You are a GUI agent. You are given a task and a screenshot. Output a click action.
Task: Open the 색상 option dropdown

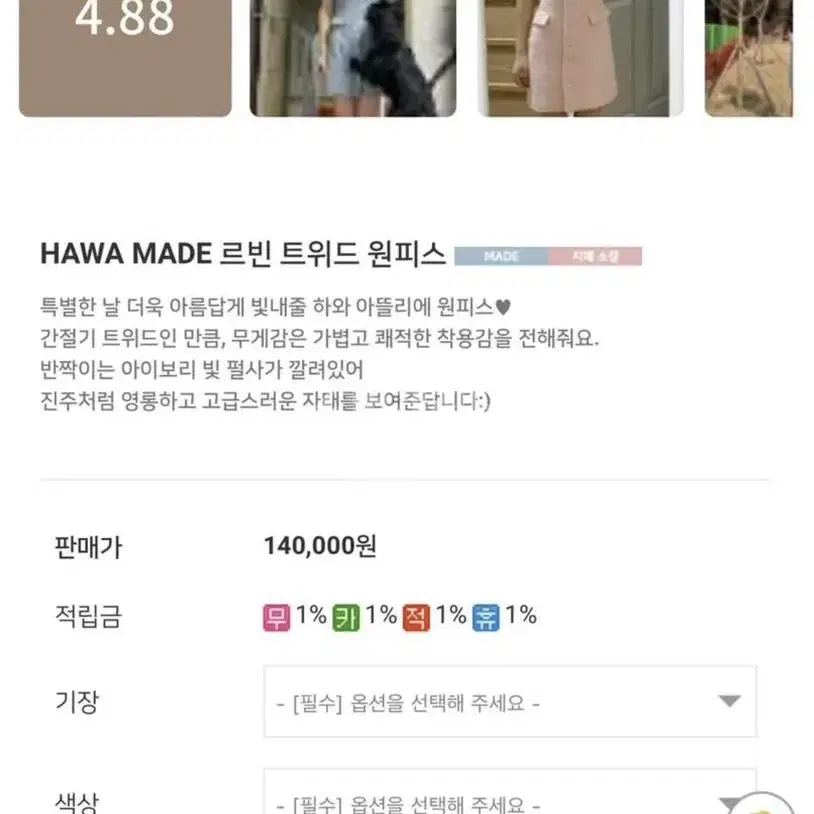(510, 791)
